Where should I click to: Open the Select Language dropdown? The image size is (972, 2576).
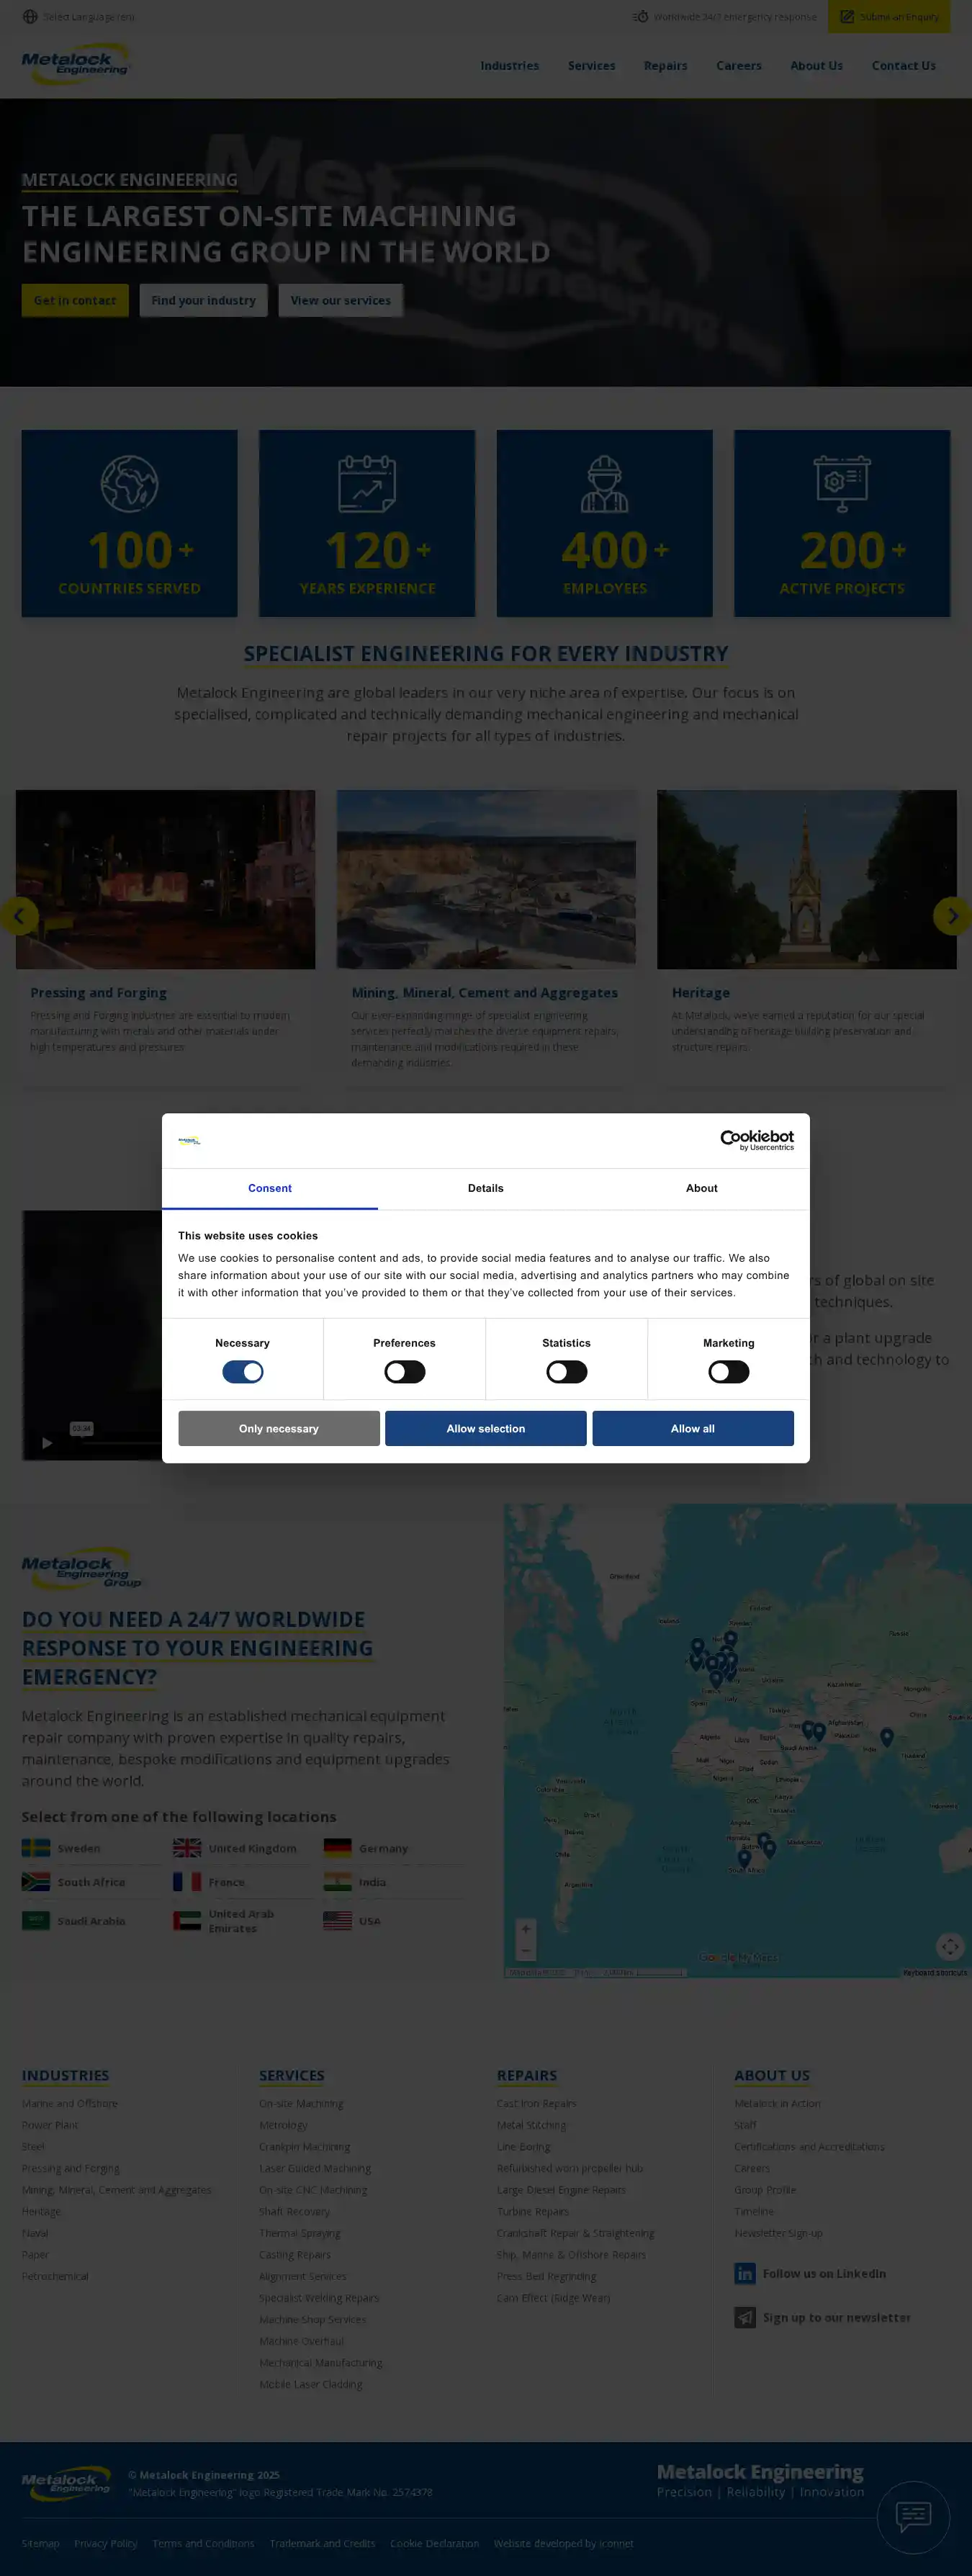click(88, 16)
